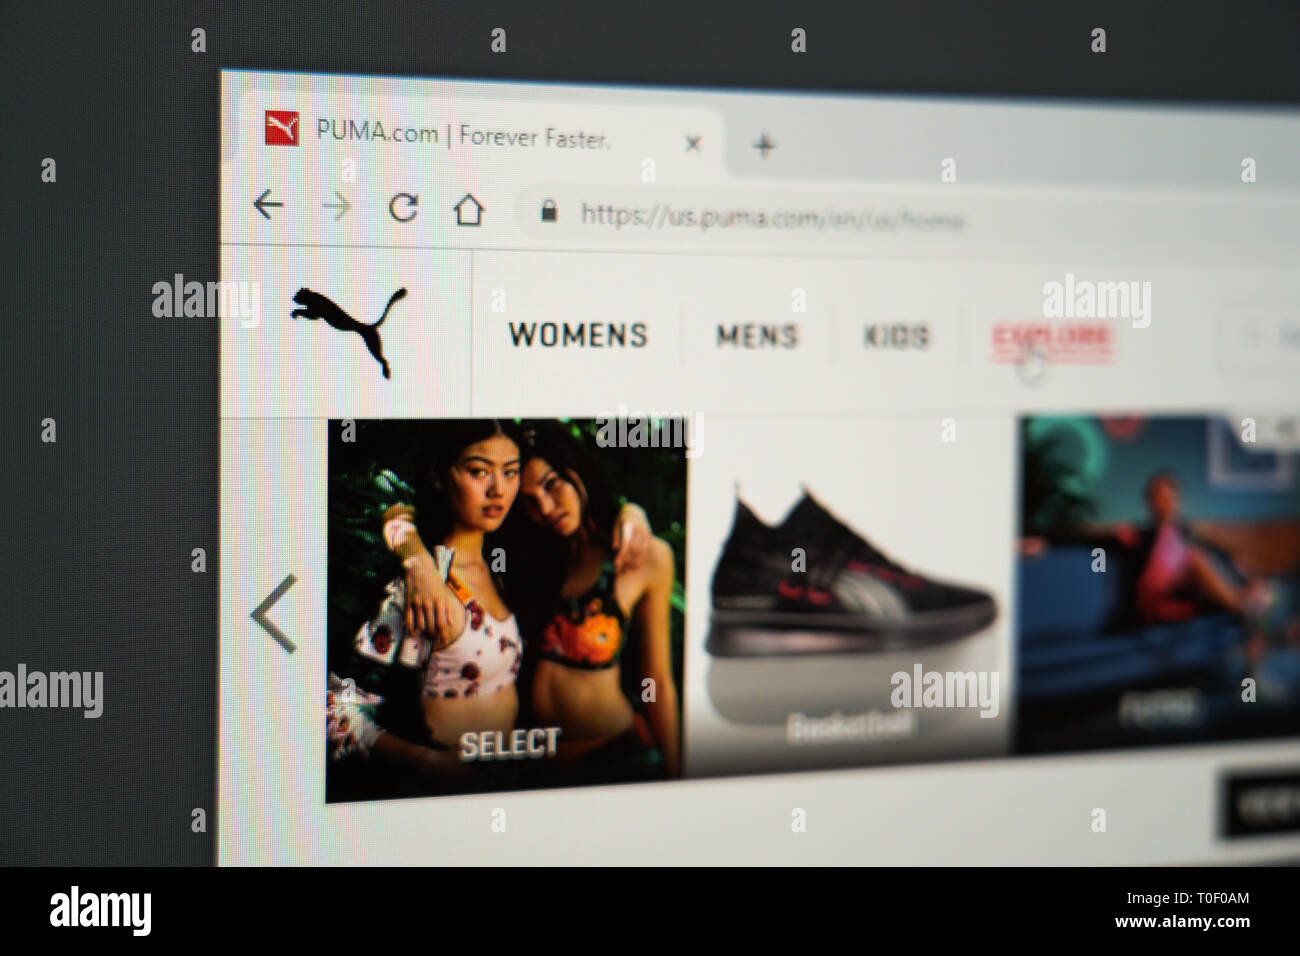Screen dimensions: 1300x956
Task: Go to the browser home icon
Action: click(468, 210)
